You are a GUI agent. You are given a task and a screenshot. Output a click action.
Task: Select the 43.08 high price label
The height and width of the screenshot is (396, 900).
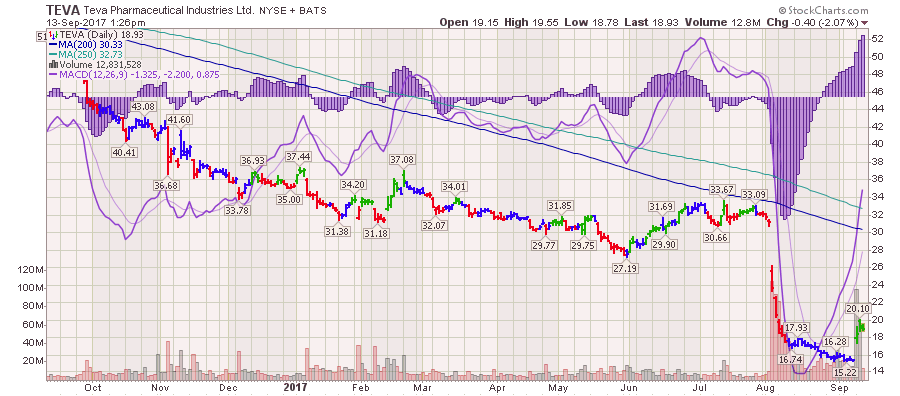pos(144,107)
